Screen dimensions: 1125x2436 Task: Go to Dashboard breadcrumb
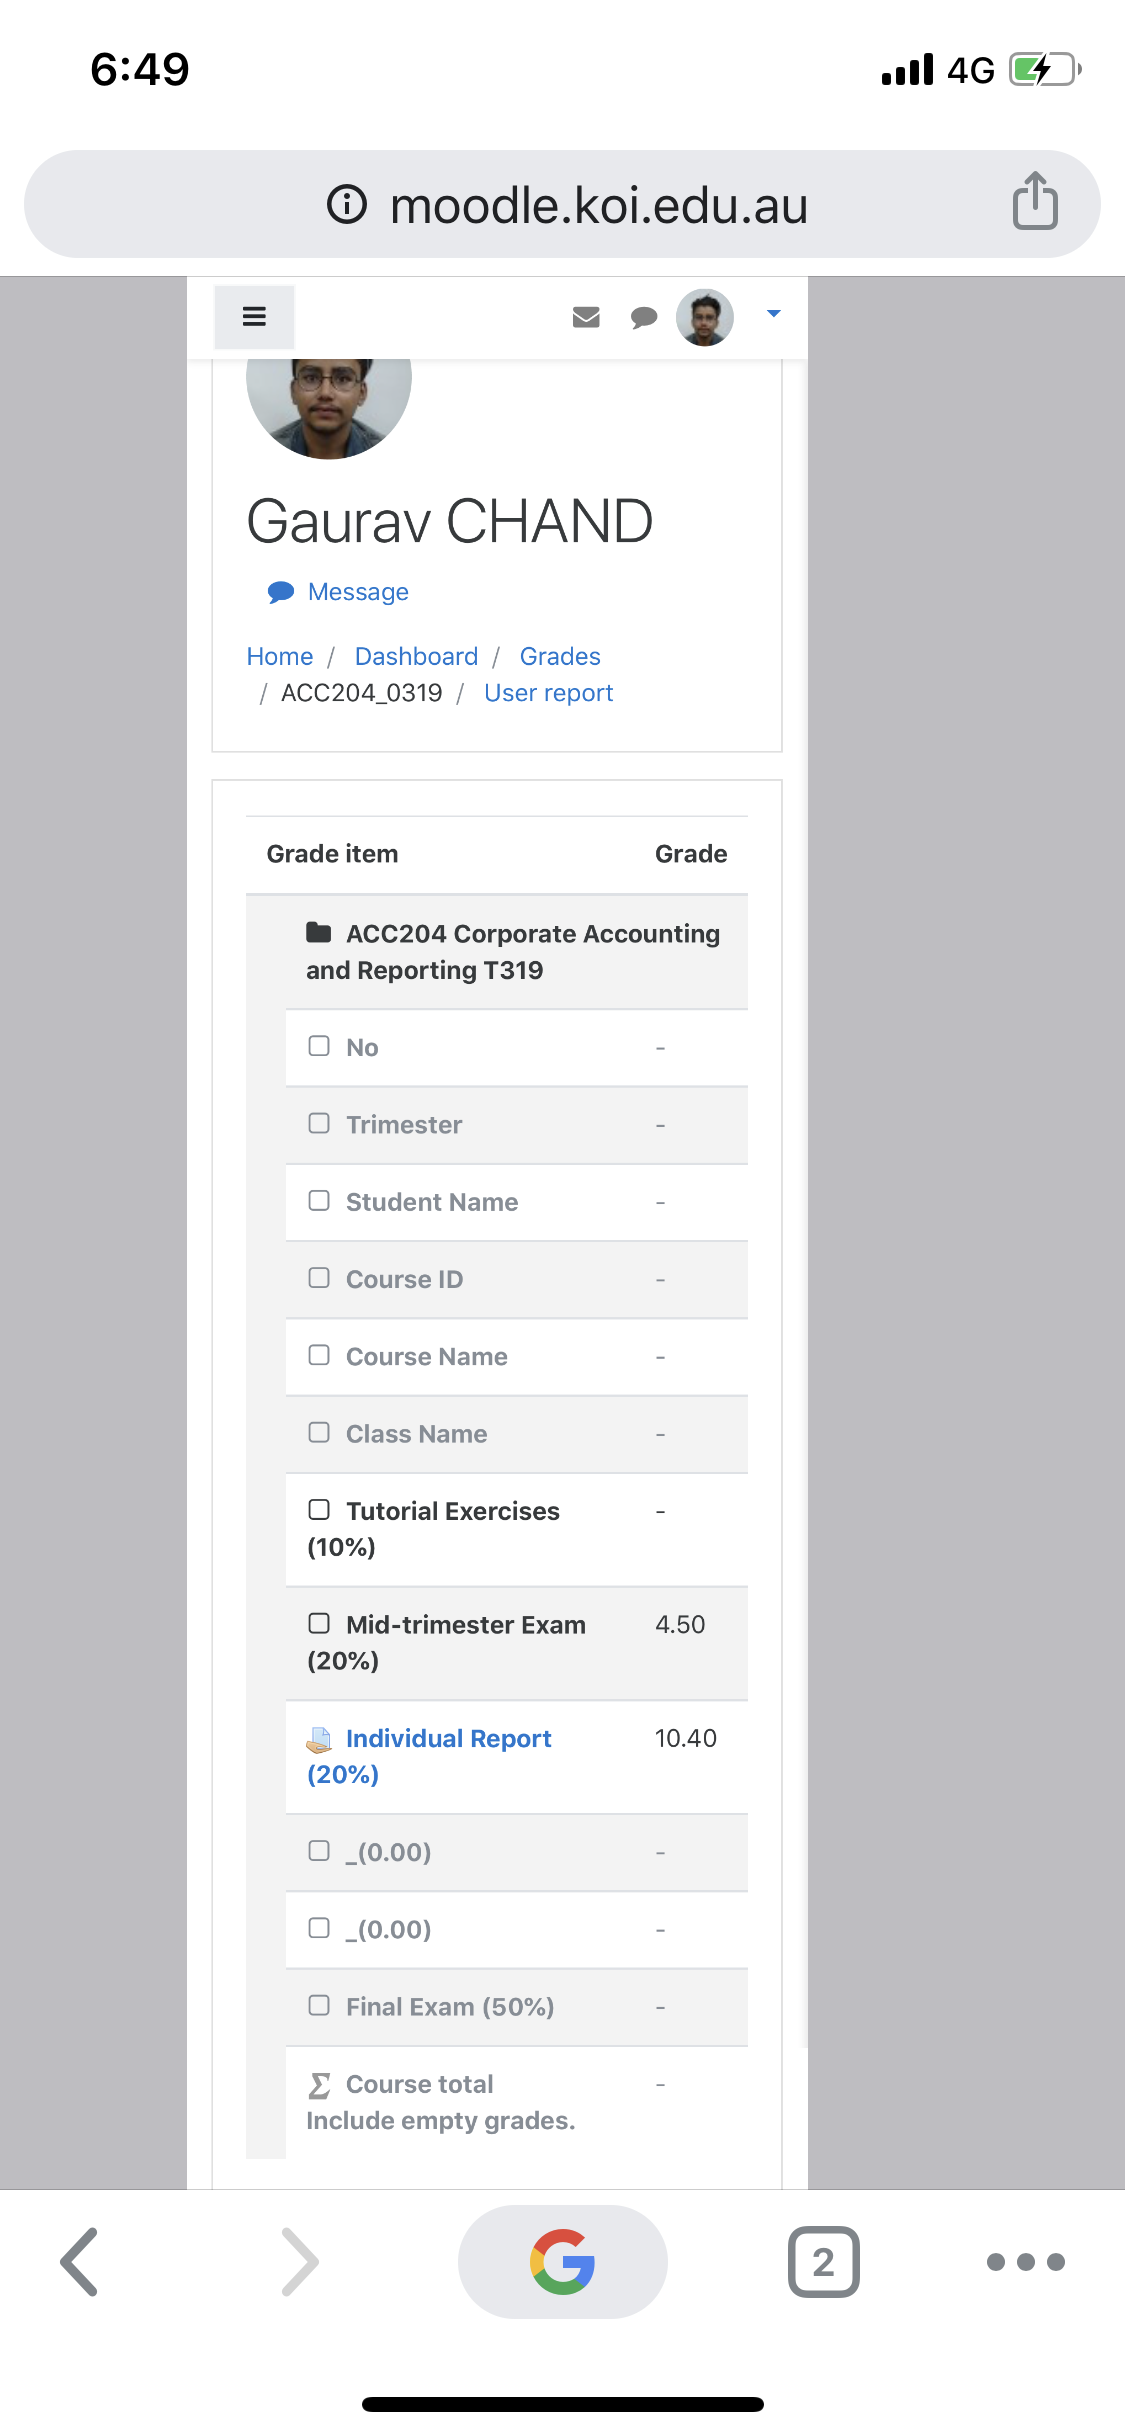tap(416, 656)
